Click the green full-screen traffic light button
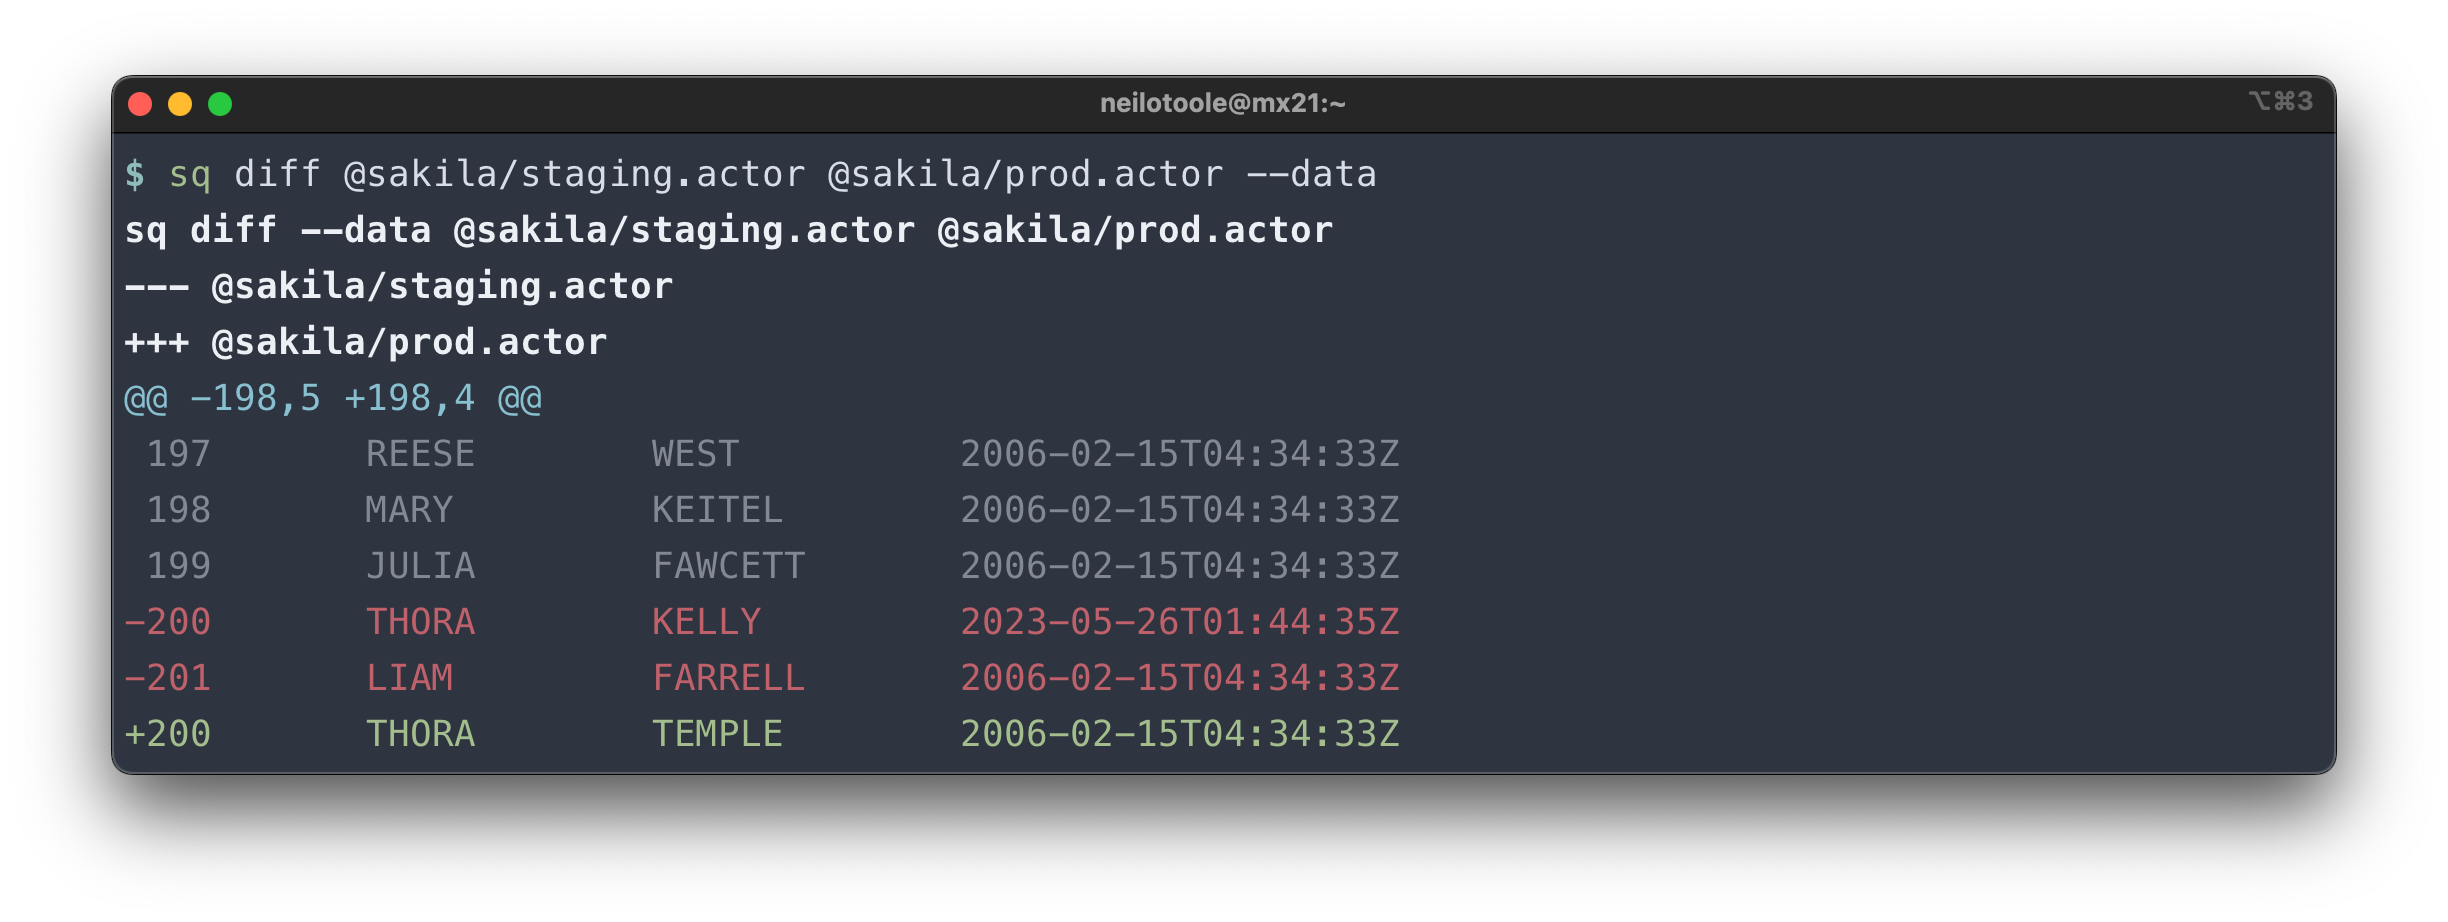2448x922 pixels. 220,102
